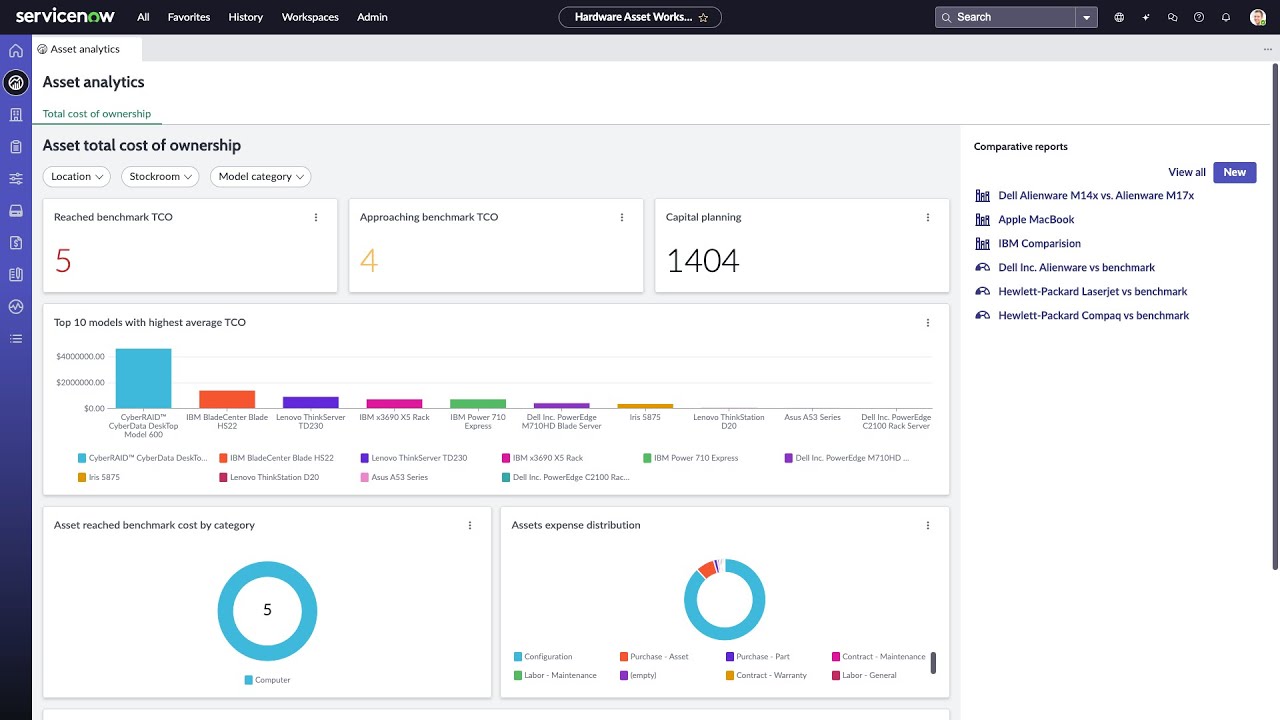Click the clipboard icon in the left sidebar
The image size is (1280, 720).
click(15, 146)
